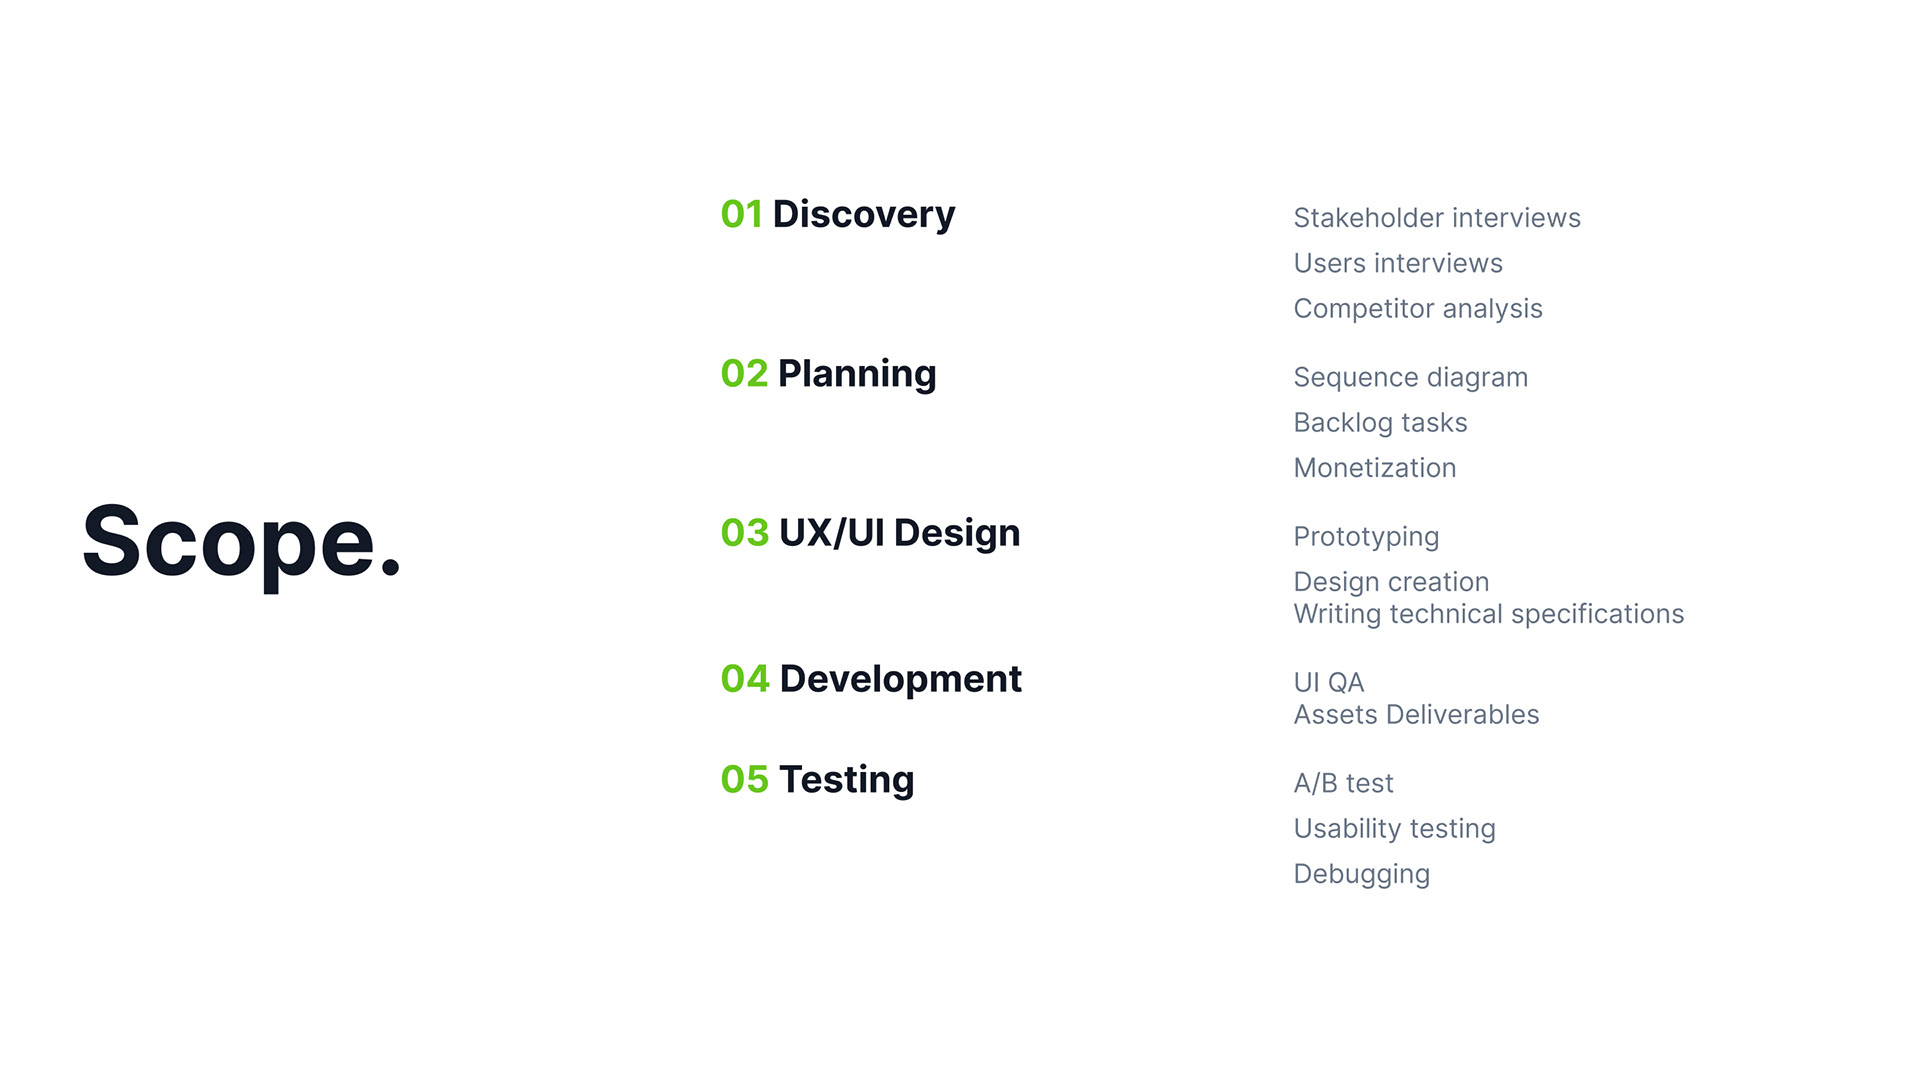Select the Competitor analysis text

tap(1417, 308)
